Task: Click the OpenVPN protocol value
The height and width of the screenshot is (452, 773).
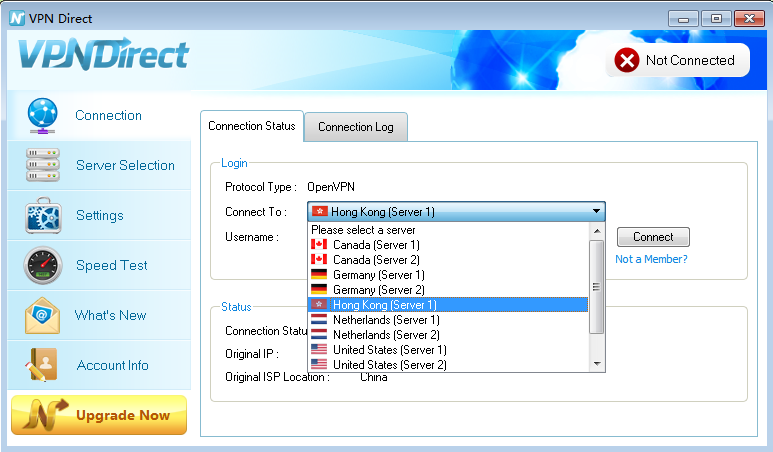Action: point(331,187)
